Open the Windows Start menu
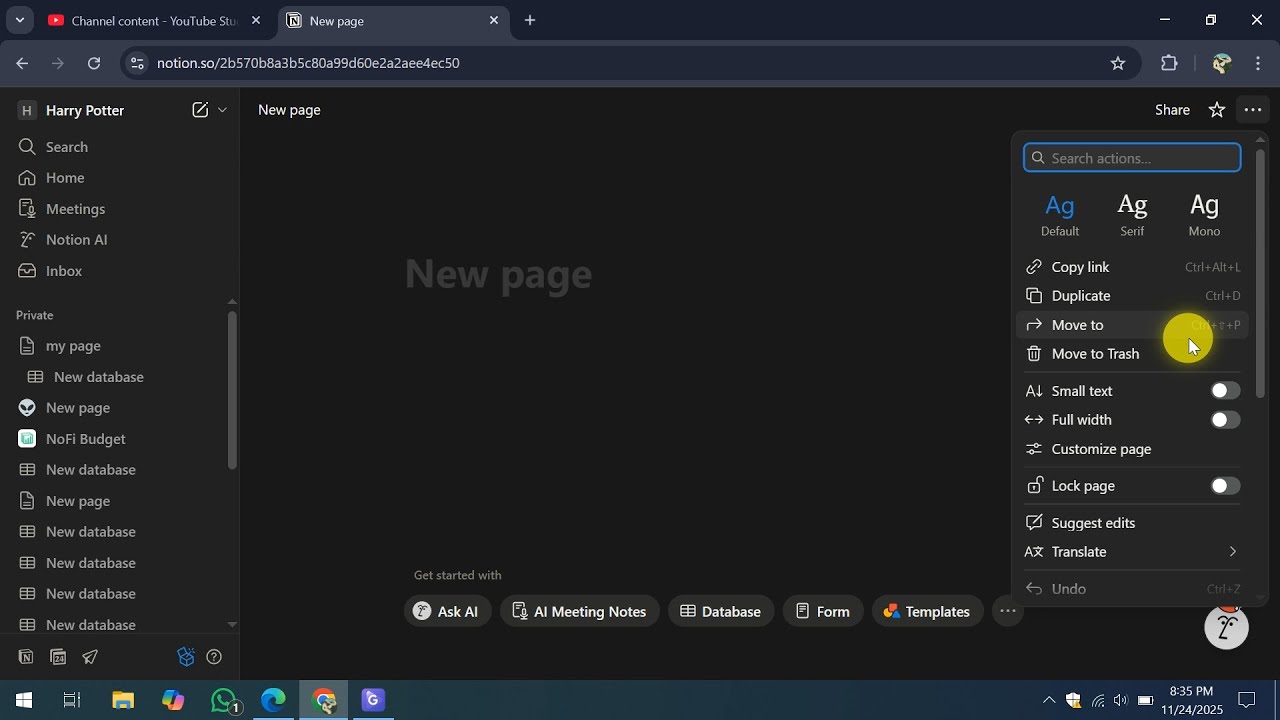The height and width of the screenshot is (720, 1280). (24, 700)
